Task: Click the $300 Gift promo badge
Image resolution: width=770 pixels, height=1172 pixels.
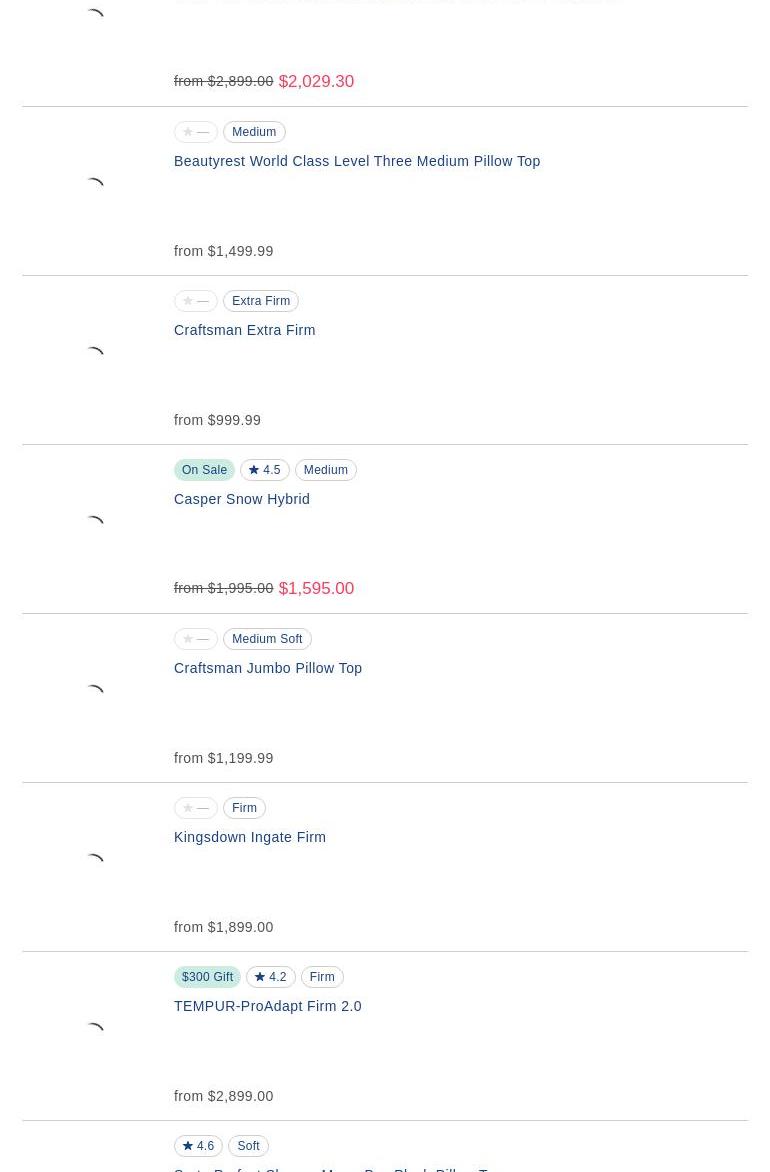Action: pos(208,977)
